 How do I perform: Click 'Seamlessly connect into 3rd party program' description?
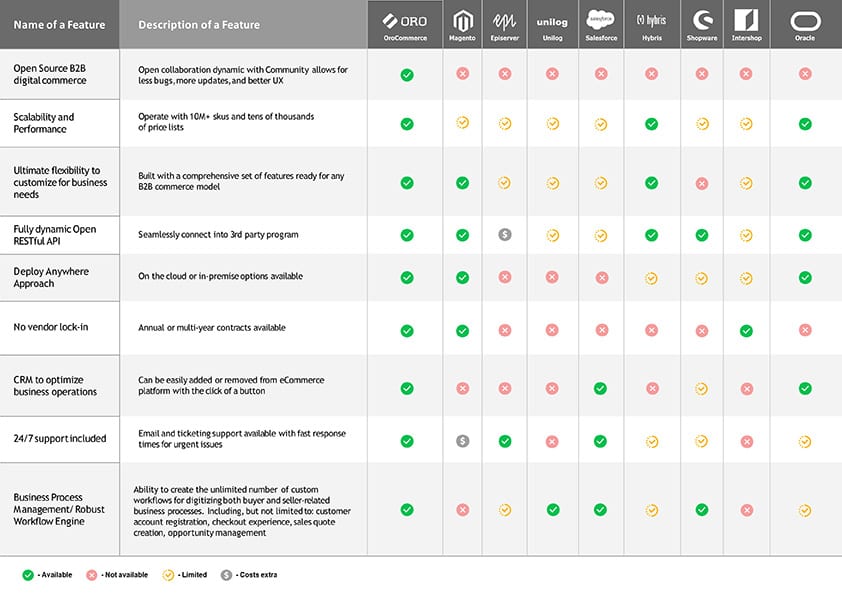(218, 235)
